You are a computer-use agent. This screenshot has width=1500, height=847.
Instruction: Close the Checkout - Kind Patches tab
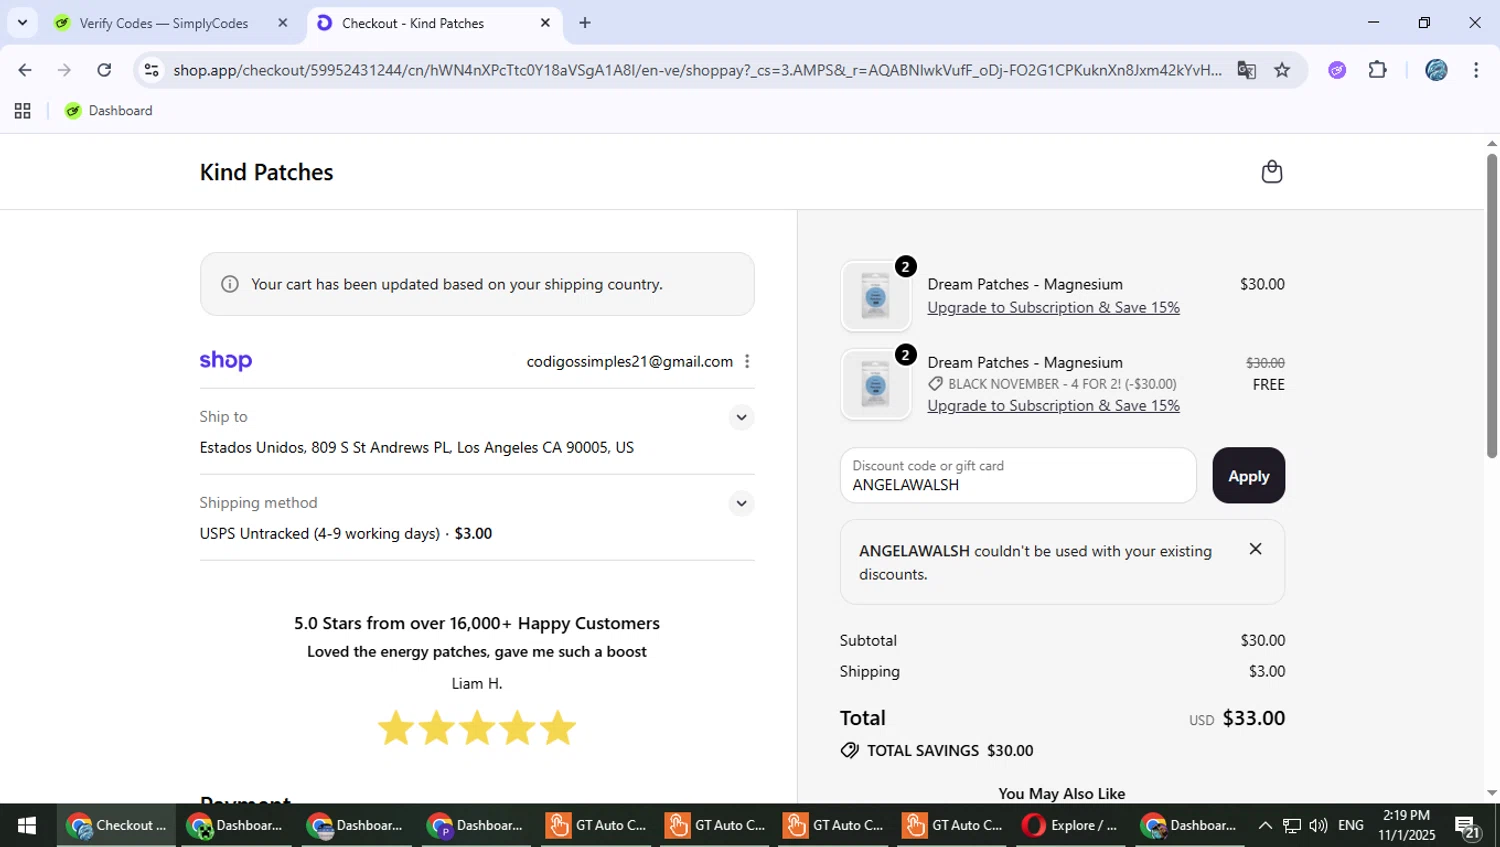tap(545, 23)
